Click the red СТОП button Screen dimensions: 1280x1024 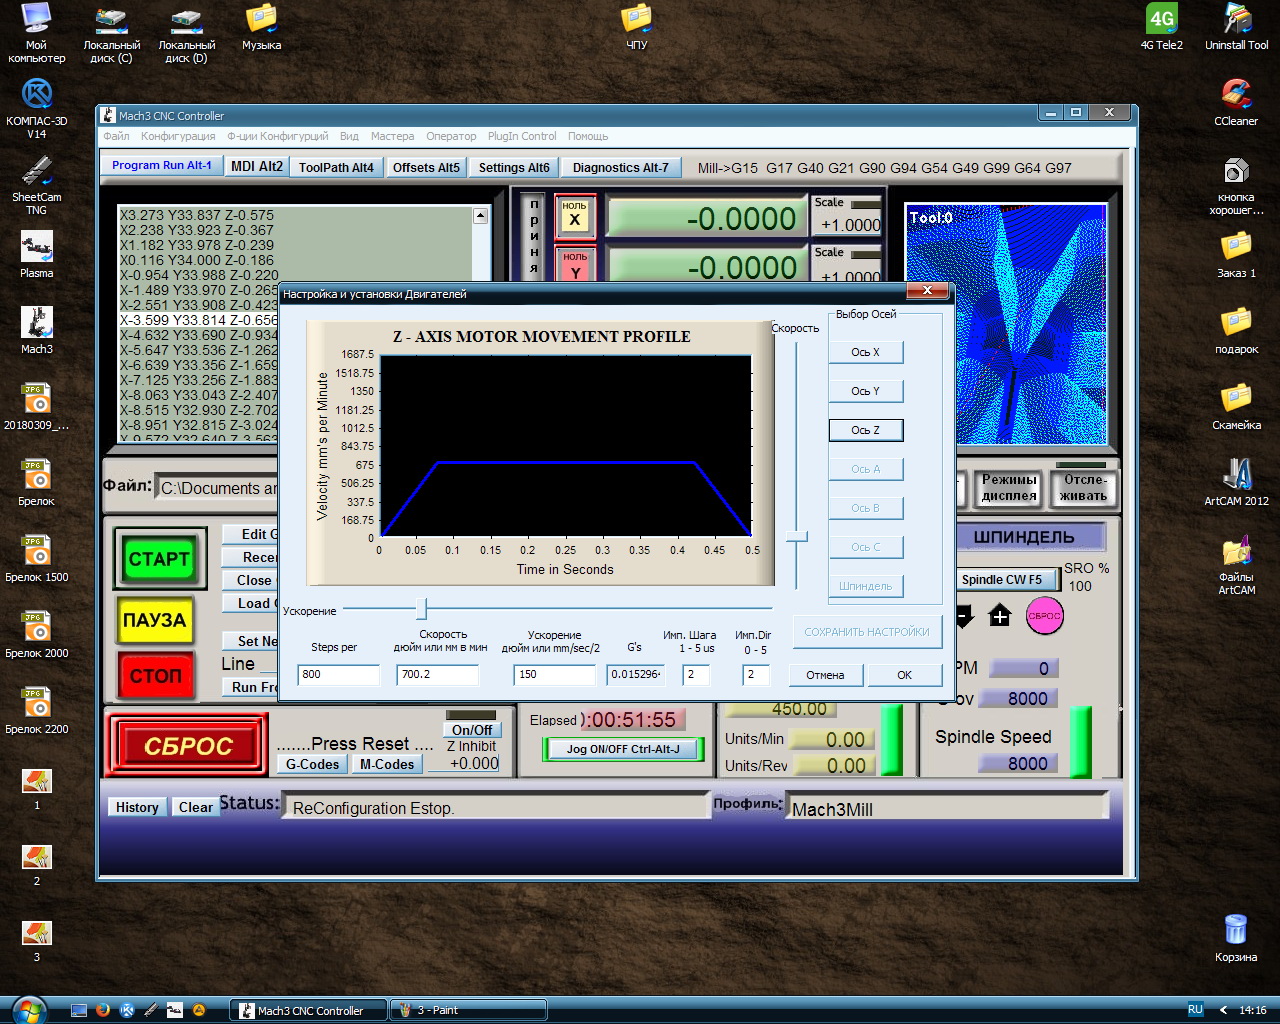pyautogui.click(x=155, y=676)
